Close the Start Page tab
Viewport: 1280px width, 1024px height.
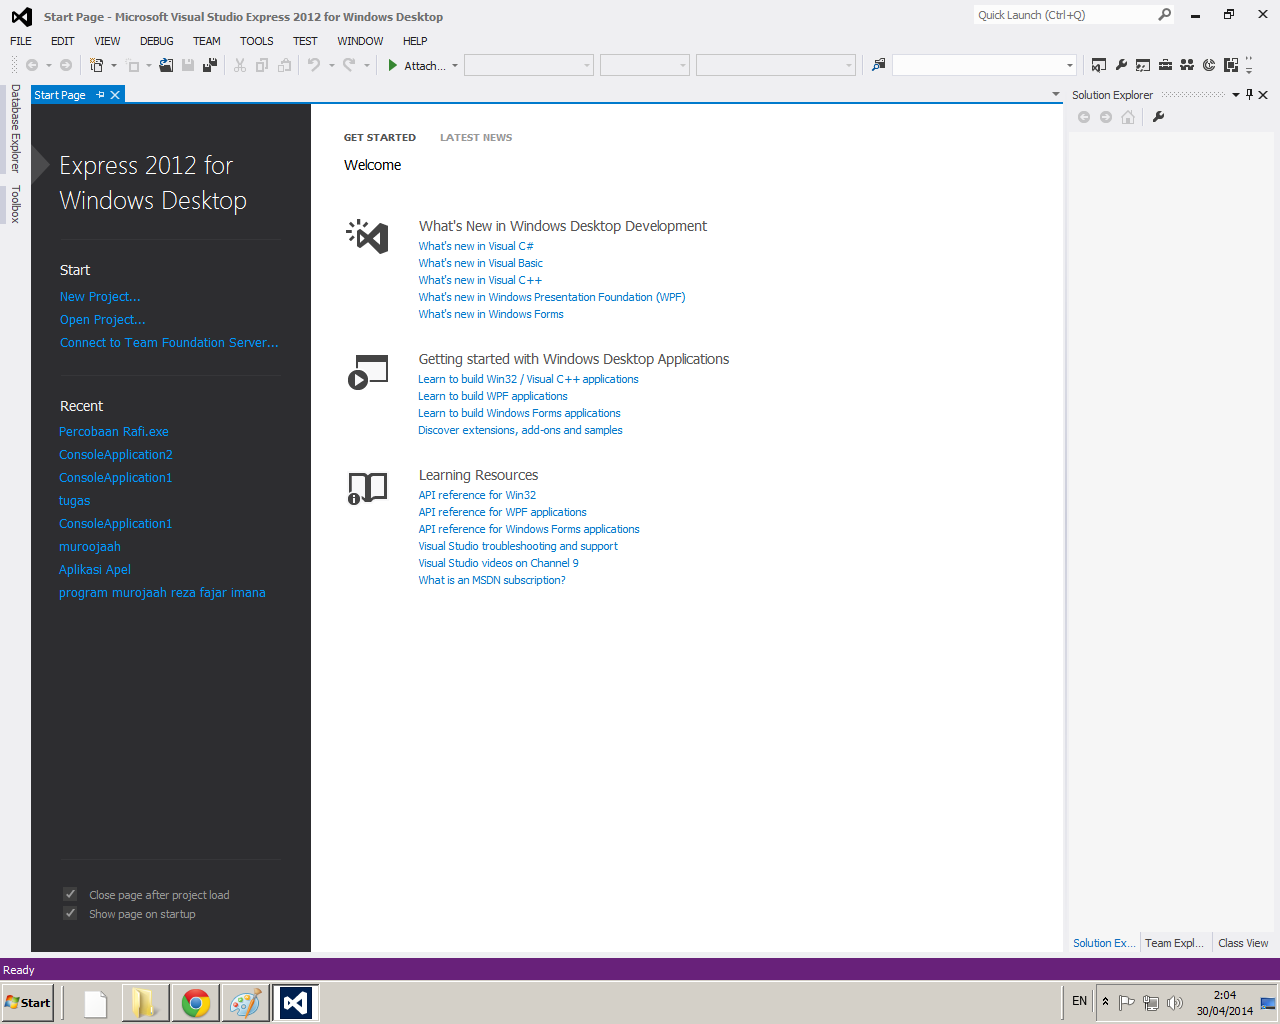115,95
